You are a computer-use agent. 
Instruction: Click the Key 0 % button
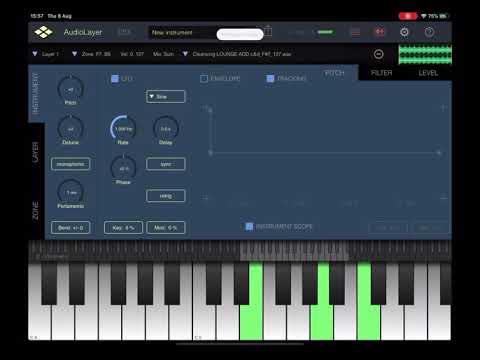tap(123, 228)
